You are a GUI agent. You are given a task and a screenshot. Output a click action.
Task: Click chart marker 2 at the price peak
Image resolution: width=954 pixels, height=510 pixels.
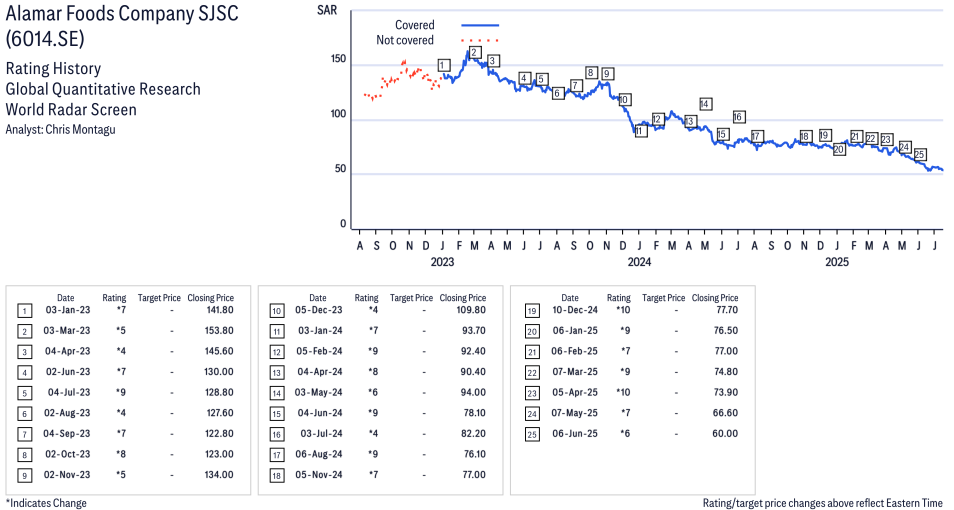point(475,52)
